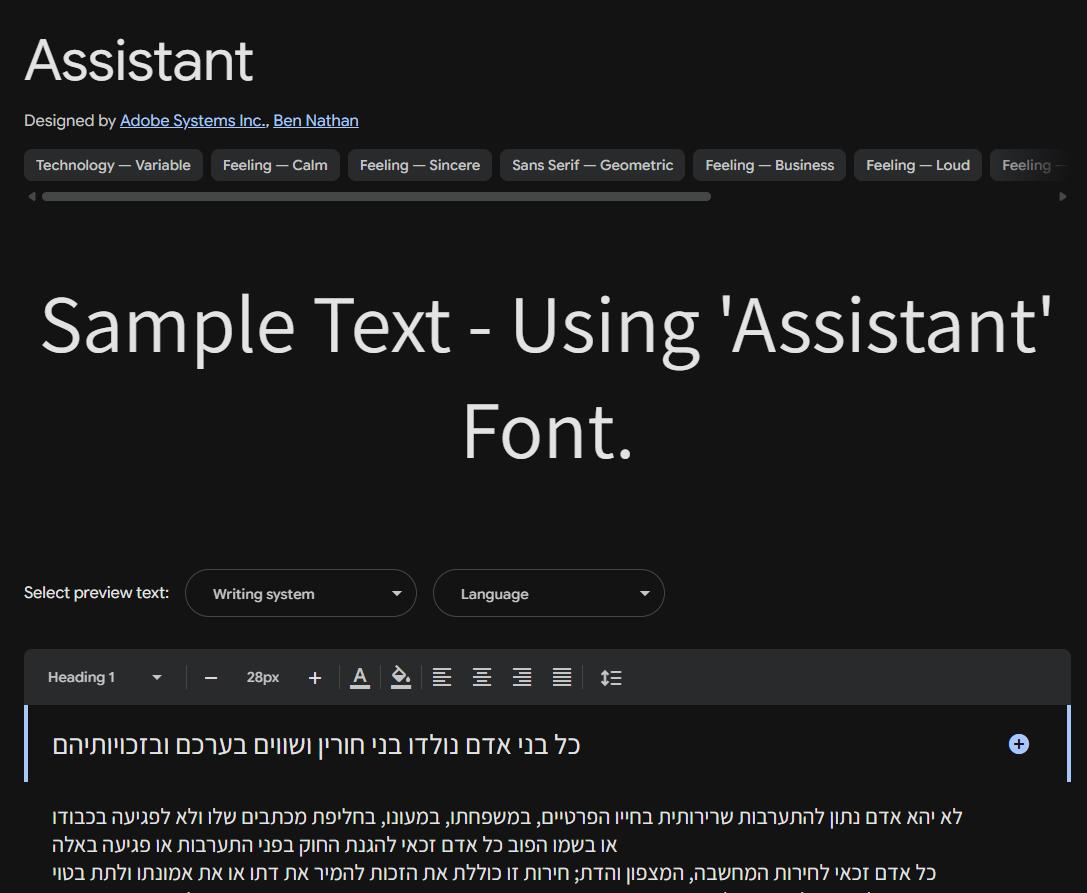Expand the Heading 1 style dropdown
This screenshot has height=893, width=1087.
105,677
